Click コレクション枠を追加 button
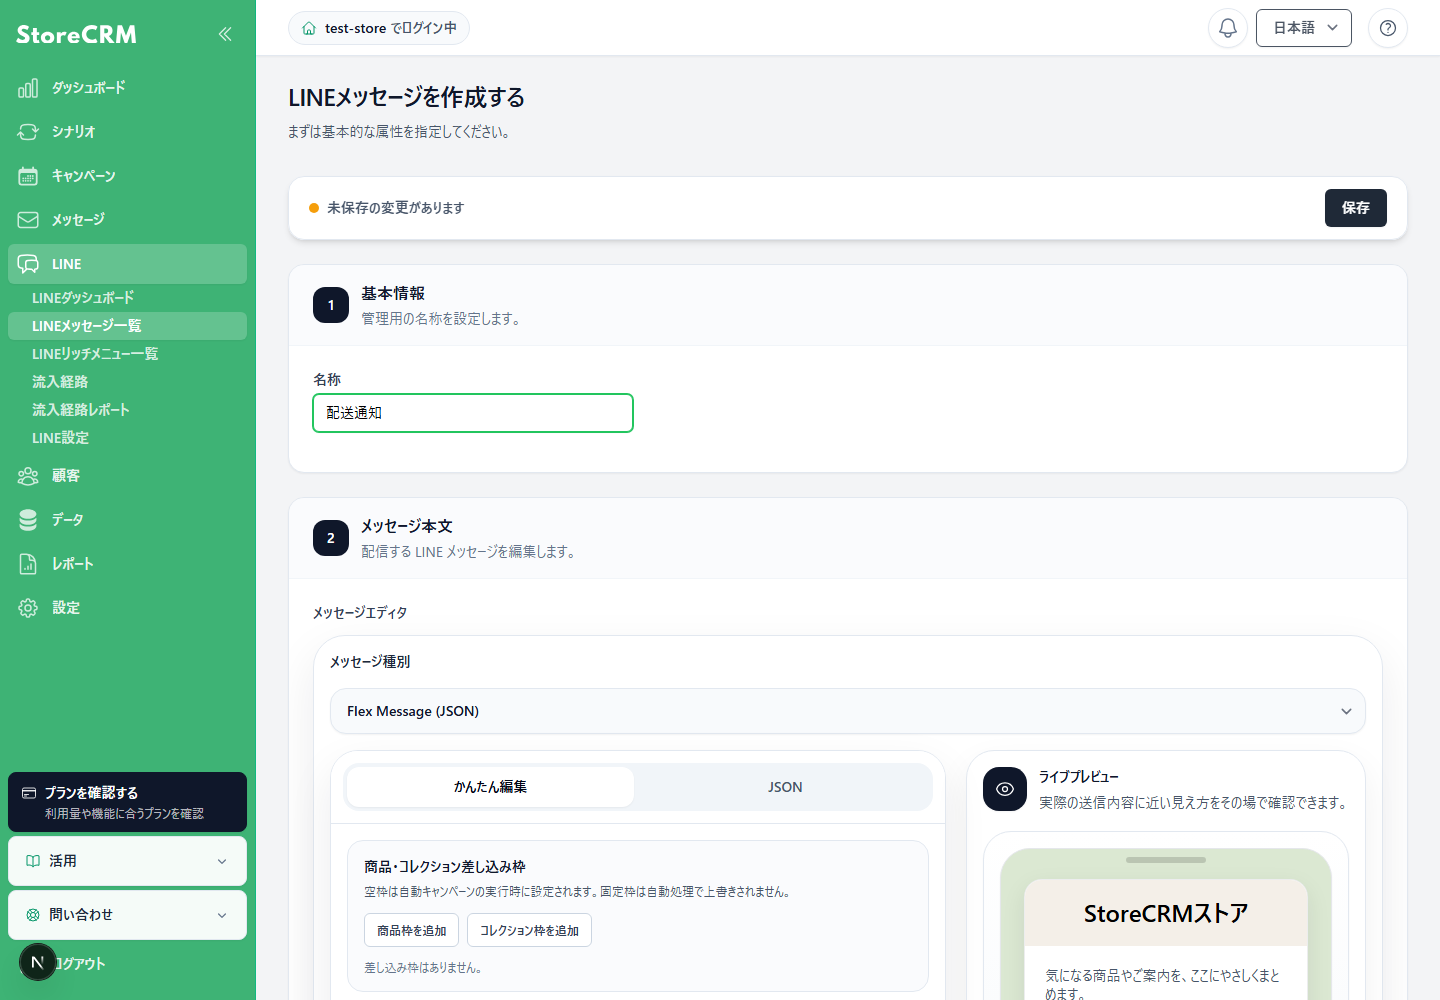The image size is (1440, 1000). tap(529, 930)
